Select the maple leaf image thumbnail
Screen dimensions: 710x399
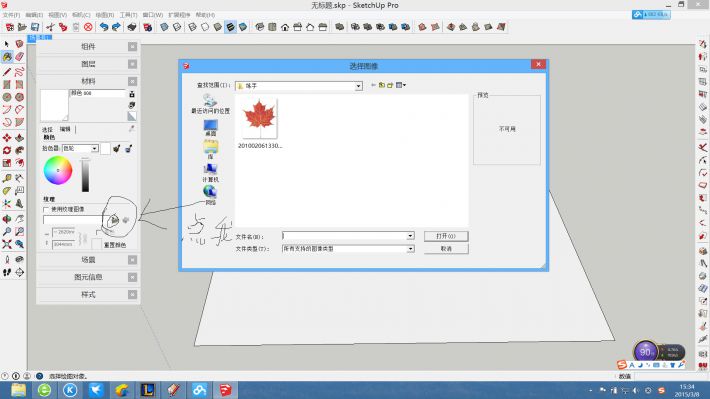point(259,118)
